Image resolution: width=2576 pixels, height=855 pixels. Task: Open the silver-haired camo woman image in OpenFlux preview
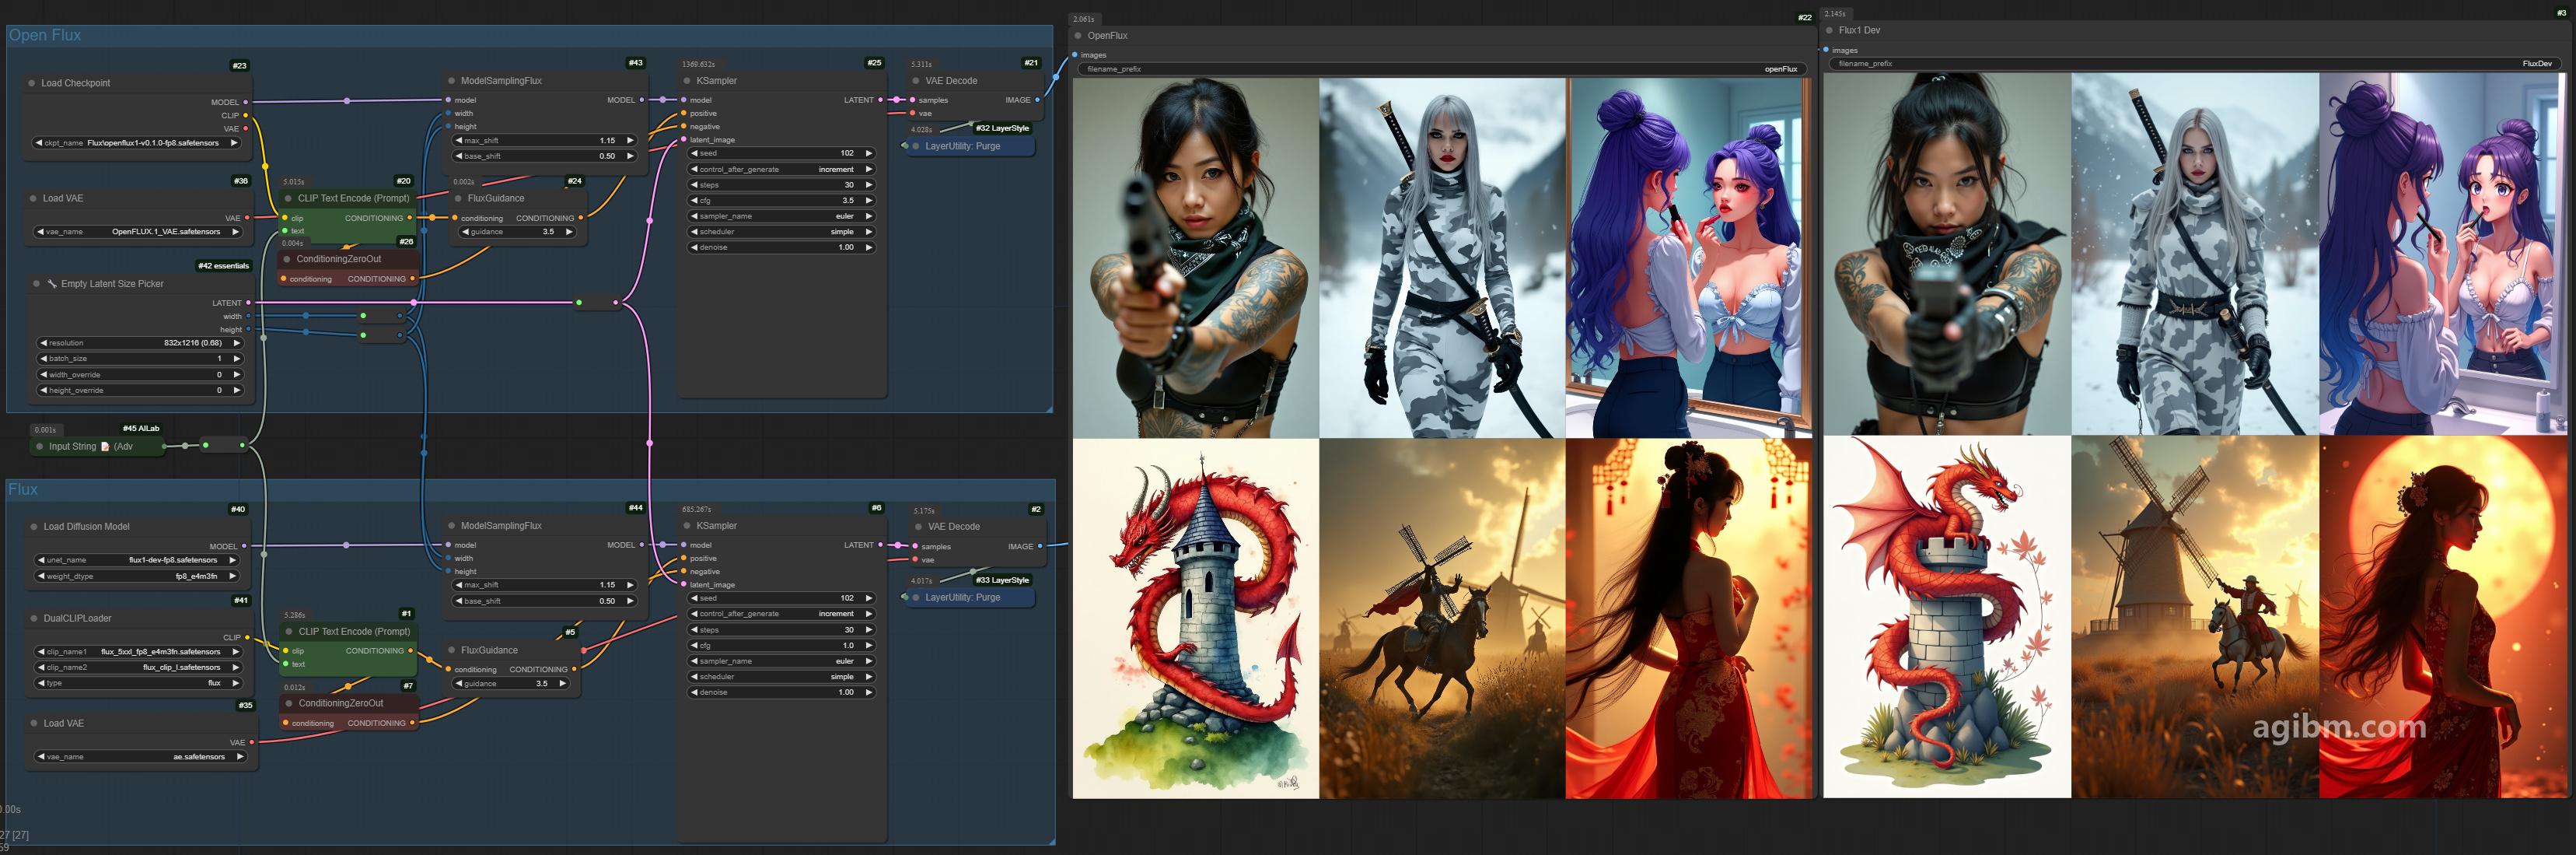[1442, 258]
